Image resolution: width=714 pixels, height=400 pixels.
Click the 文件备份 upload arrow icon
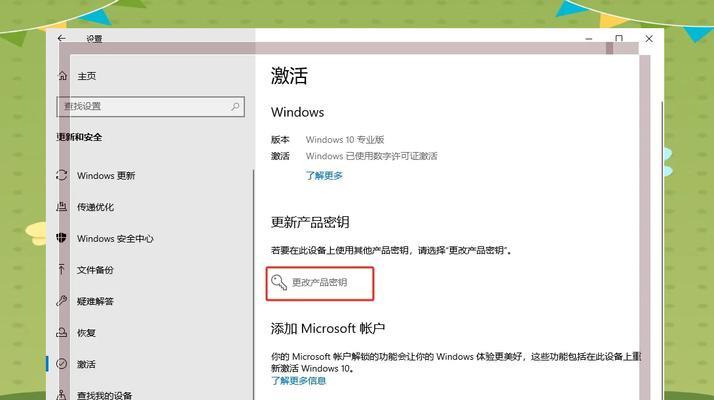coord(61,269)
